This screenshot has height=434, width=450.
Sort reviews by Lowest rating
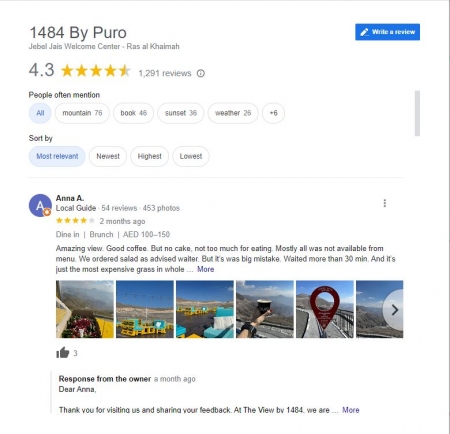(191, 156)
